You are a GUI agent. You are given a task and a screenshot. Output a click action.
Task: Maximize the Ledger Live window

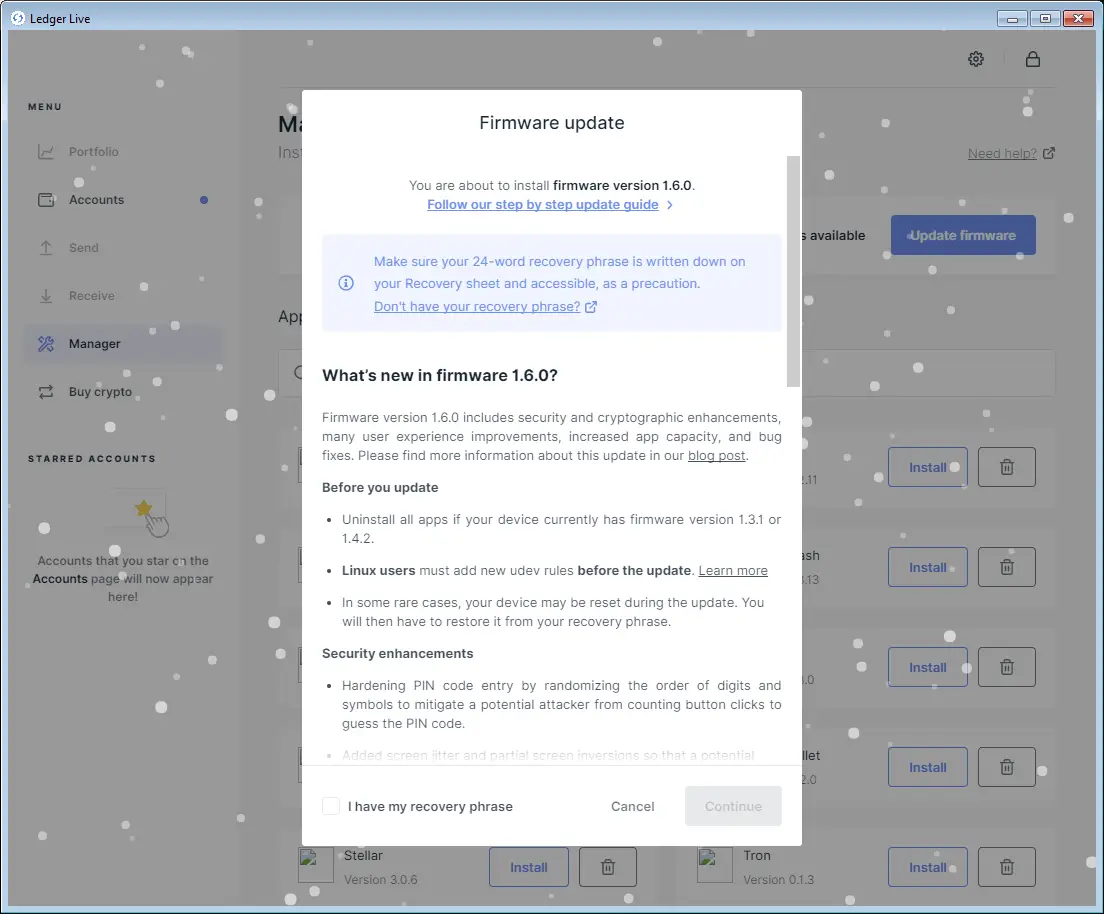(1045, 19)
